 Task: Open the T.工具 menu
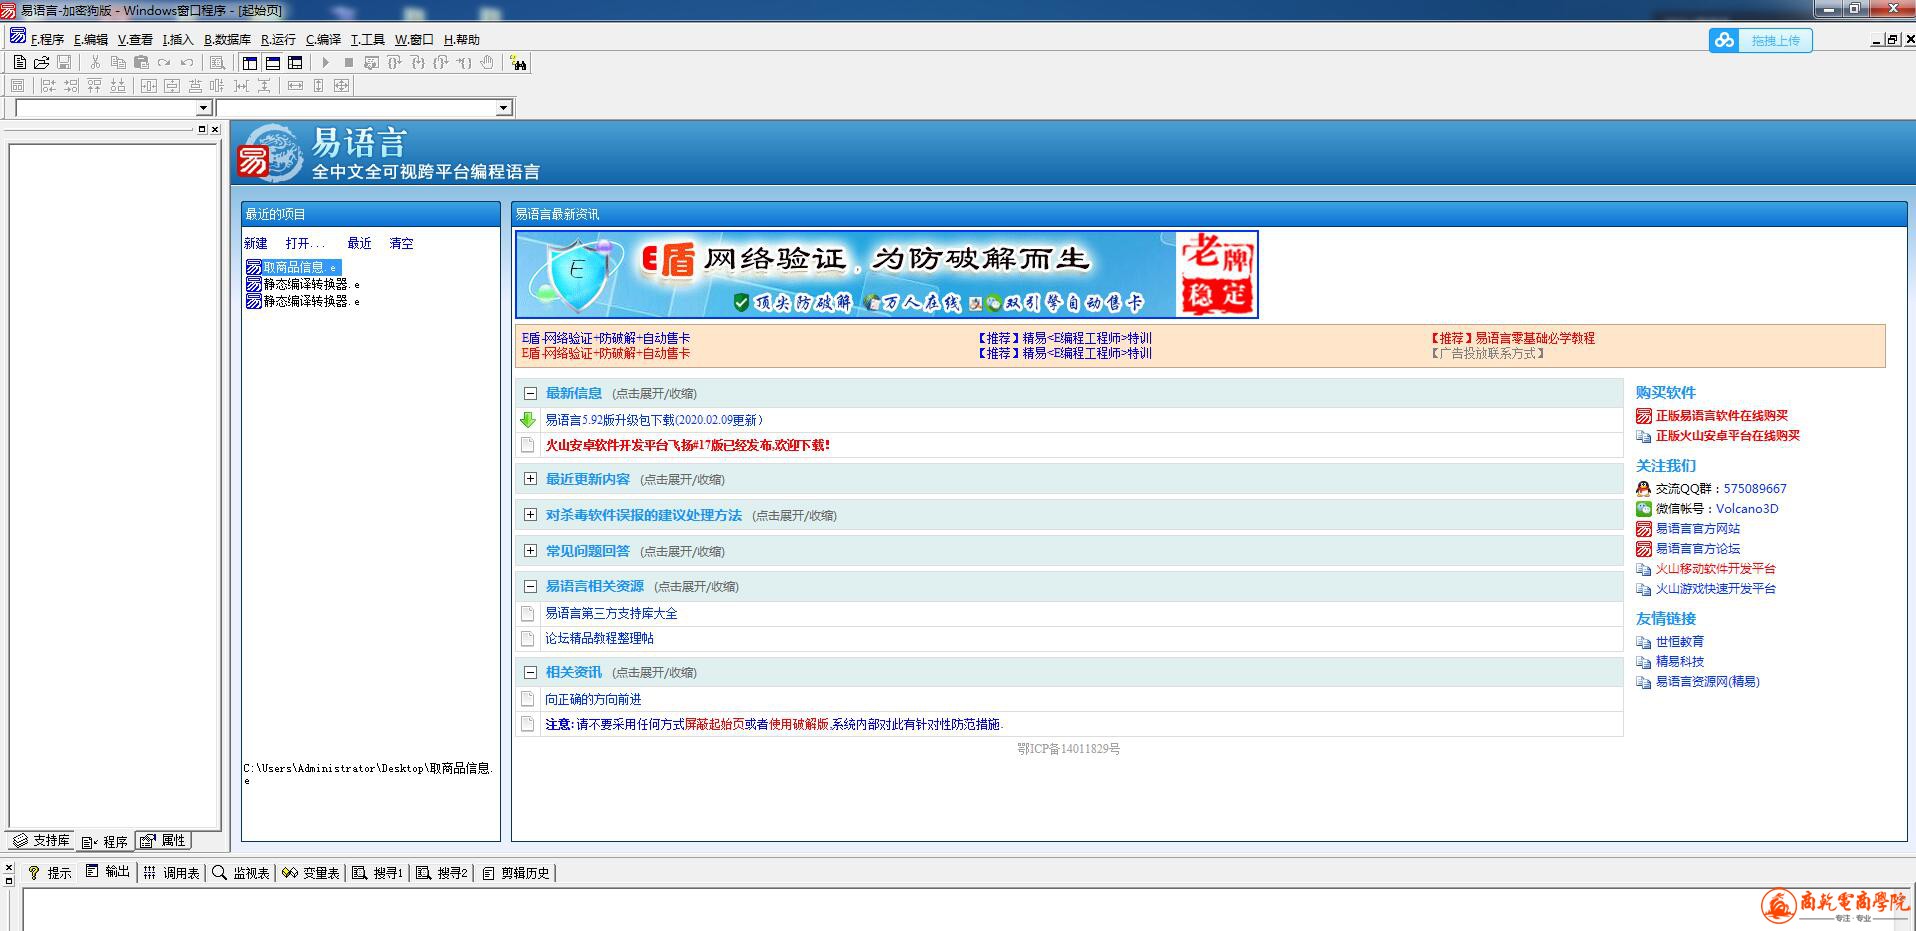click(367, 40)
